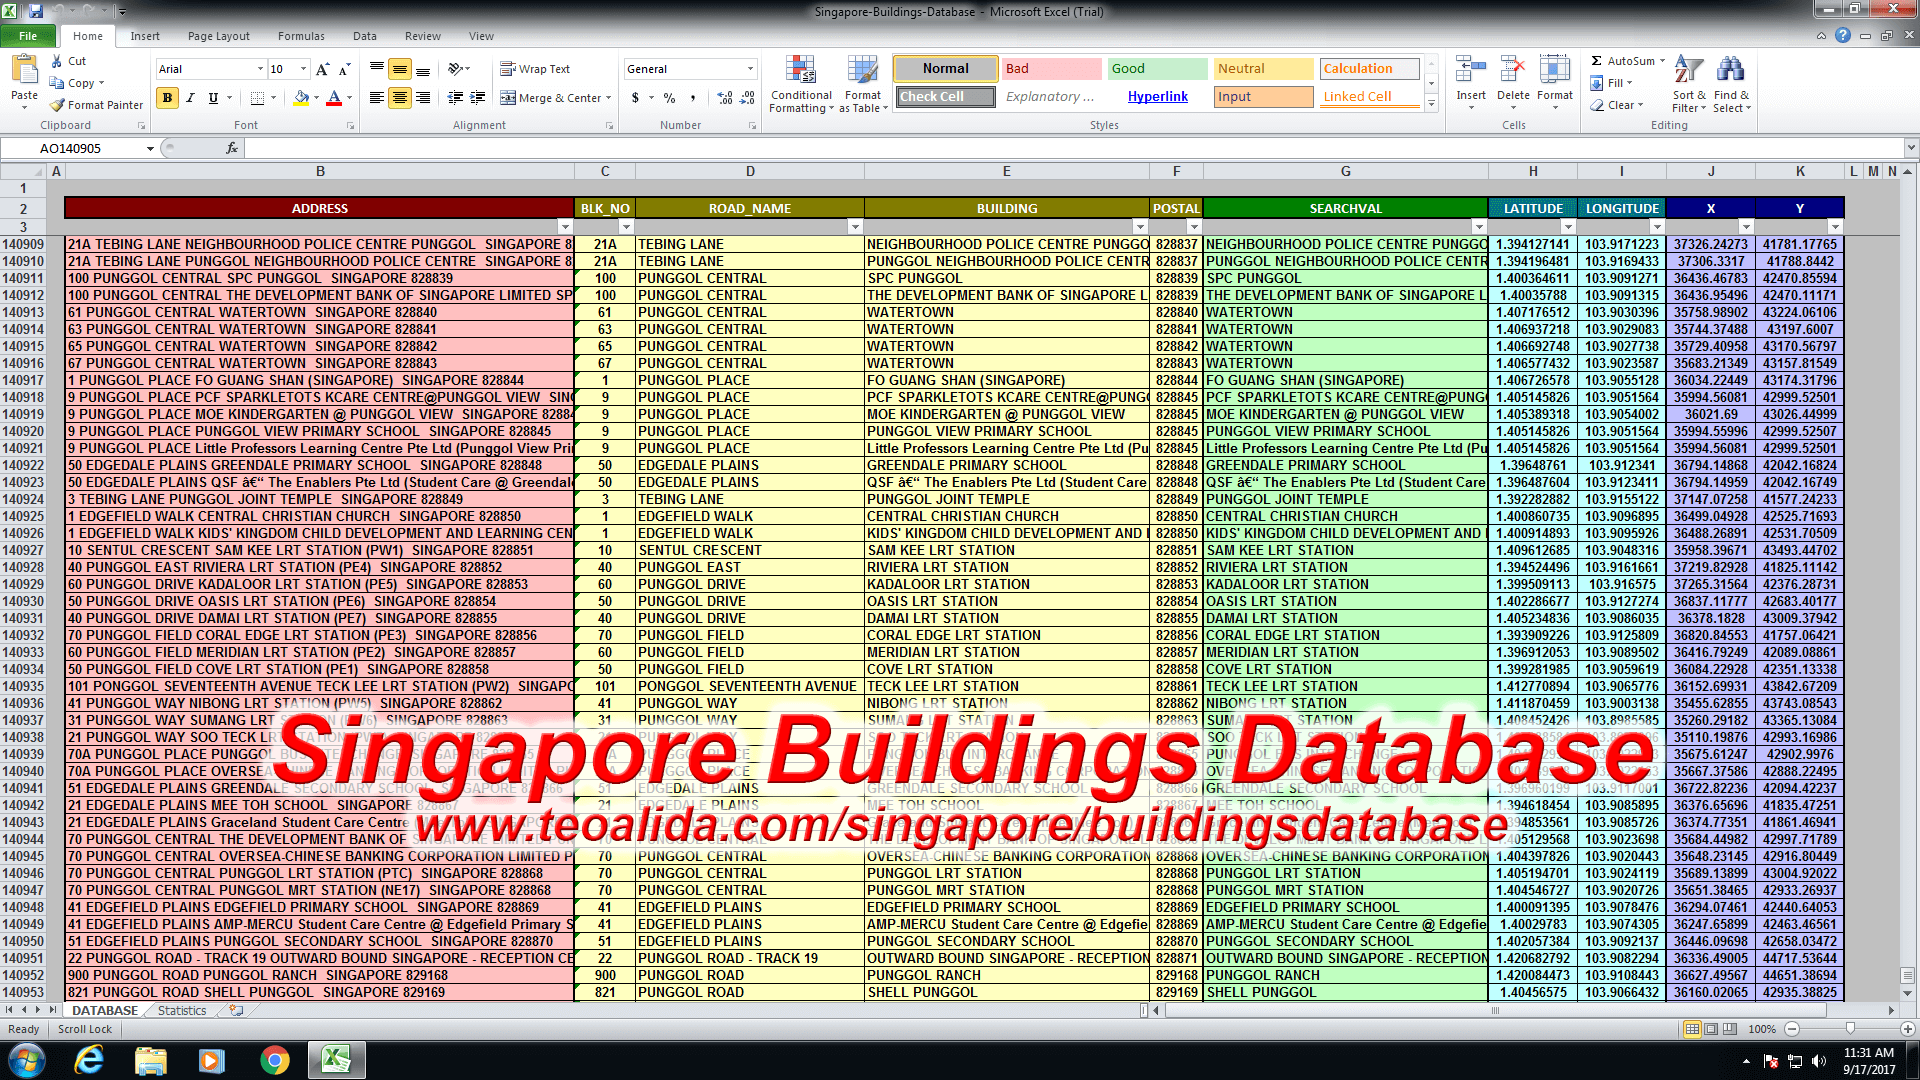Switch to the Insert ribbon tab
The height and width of the screenshot is (1080, 1920).
pos(145,36)
